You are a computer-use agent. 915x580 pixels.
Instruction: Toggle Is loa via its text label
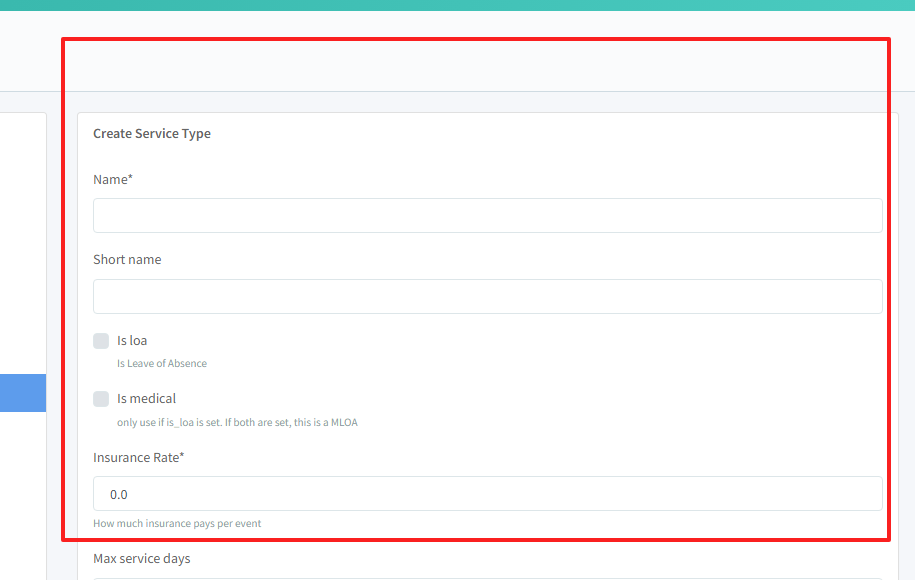click(x=132, y=341)
